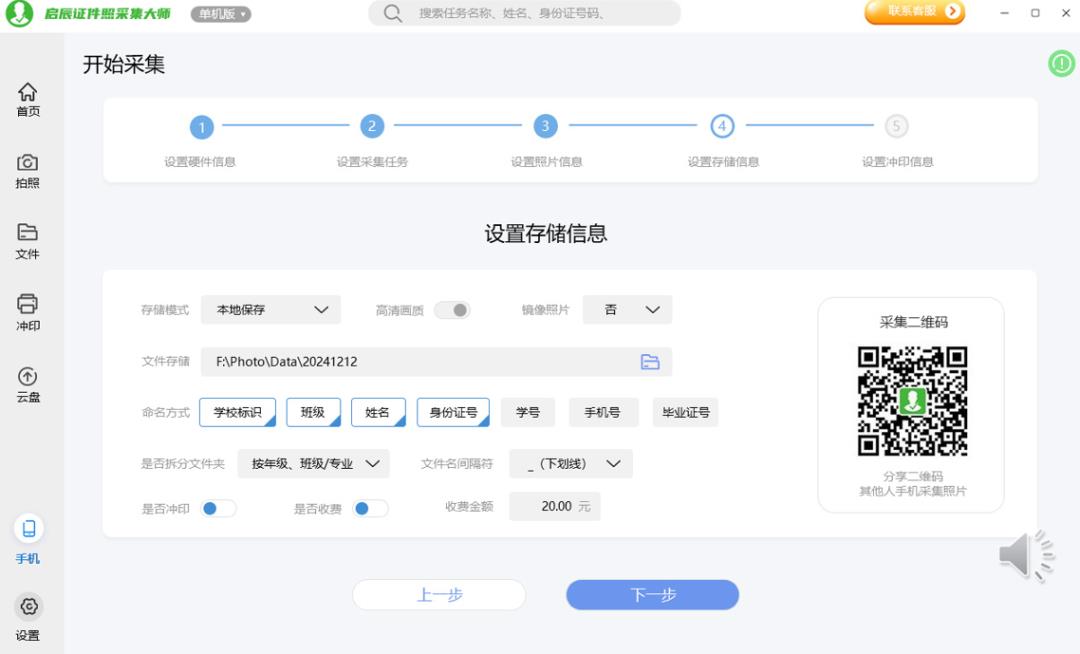Click the speaker volume icon

1026,555
